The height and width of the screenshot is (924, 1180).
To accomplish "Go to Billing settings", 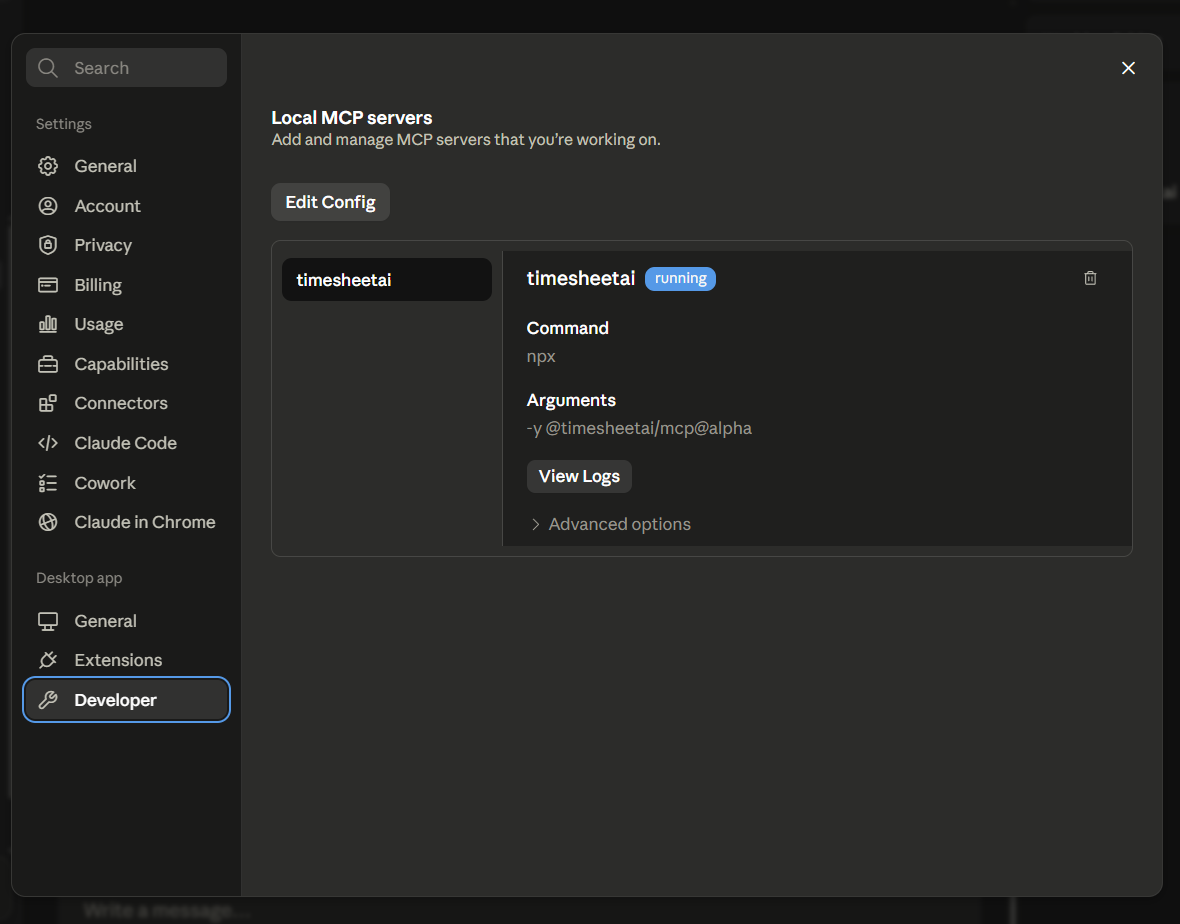I will 126,285.
